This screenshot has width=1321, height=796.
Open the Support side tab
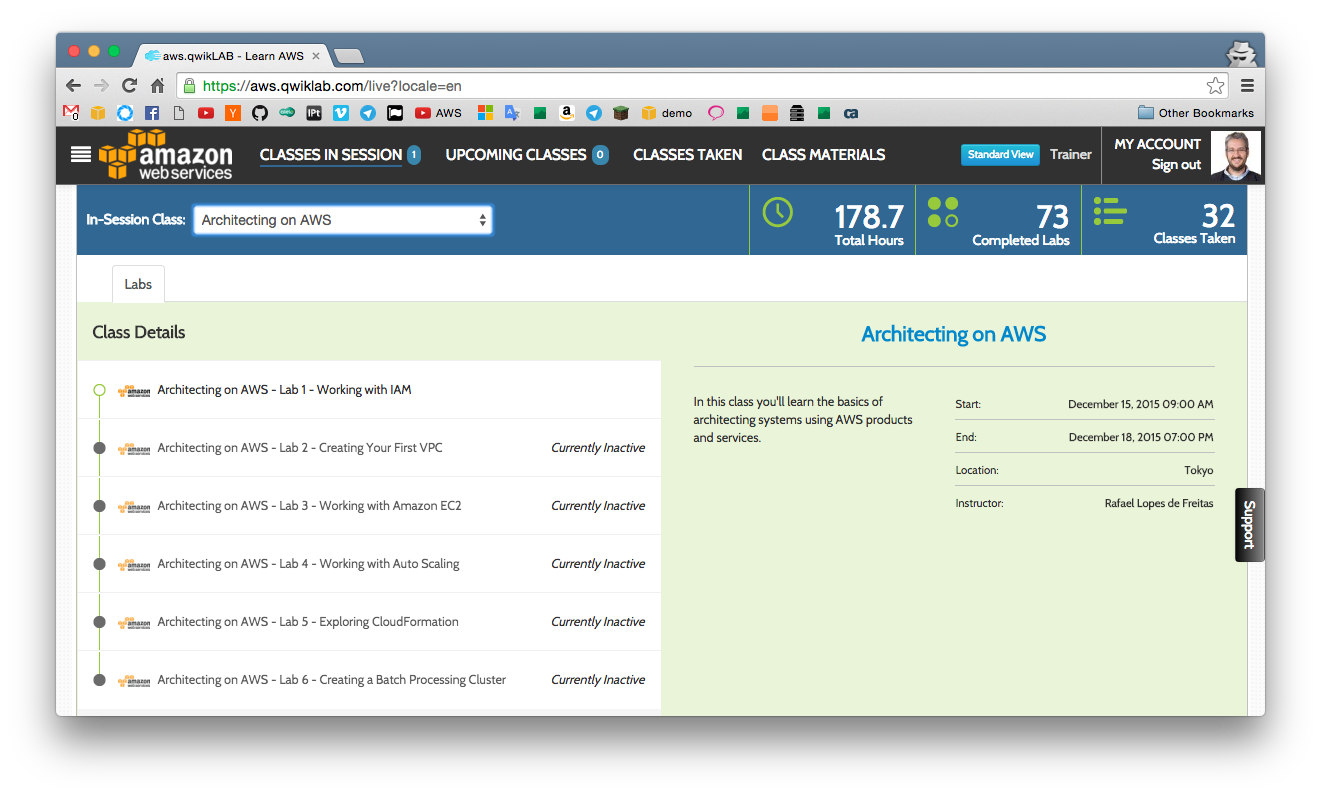[1249, 524]
